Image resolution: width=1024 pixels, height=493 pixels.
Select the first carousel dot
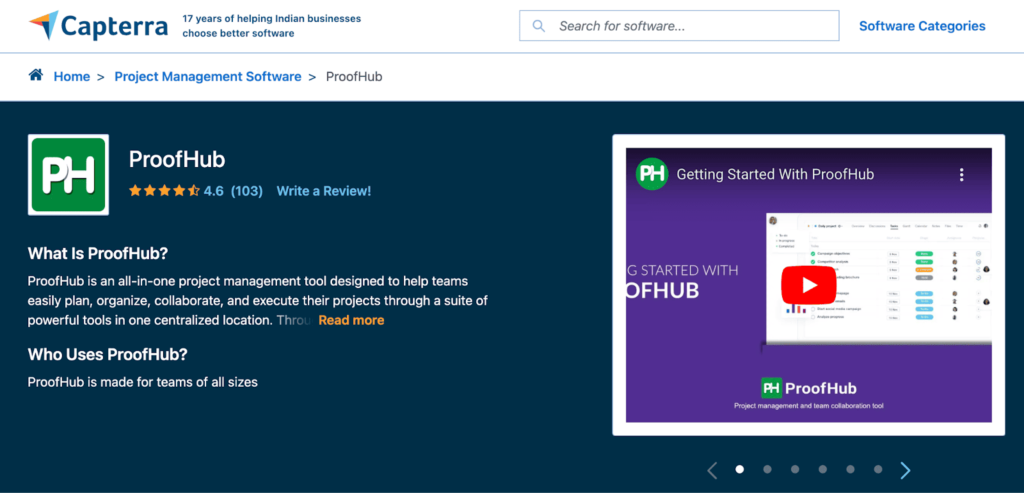(740, 469)
